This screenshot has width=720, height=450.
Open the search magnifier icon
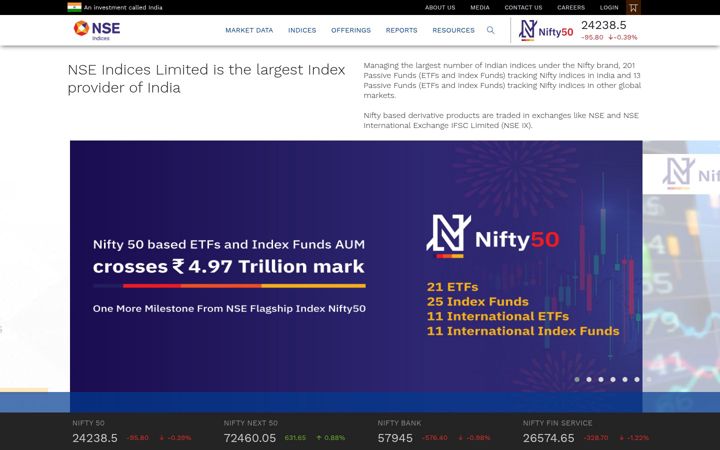(x=490, y=30)
